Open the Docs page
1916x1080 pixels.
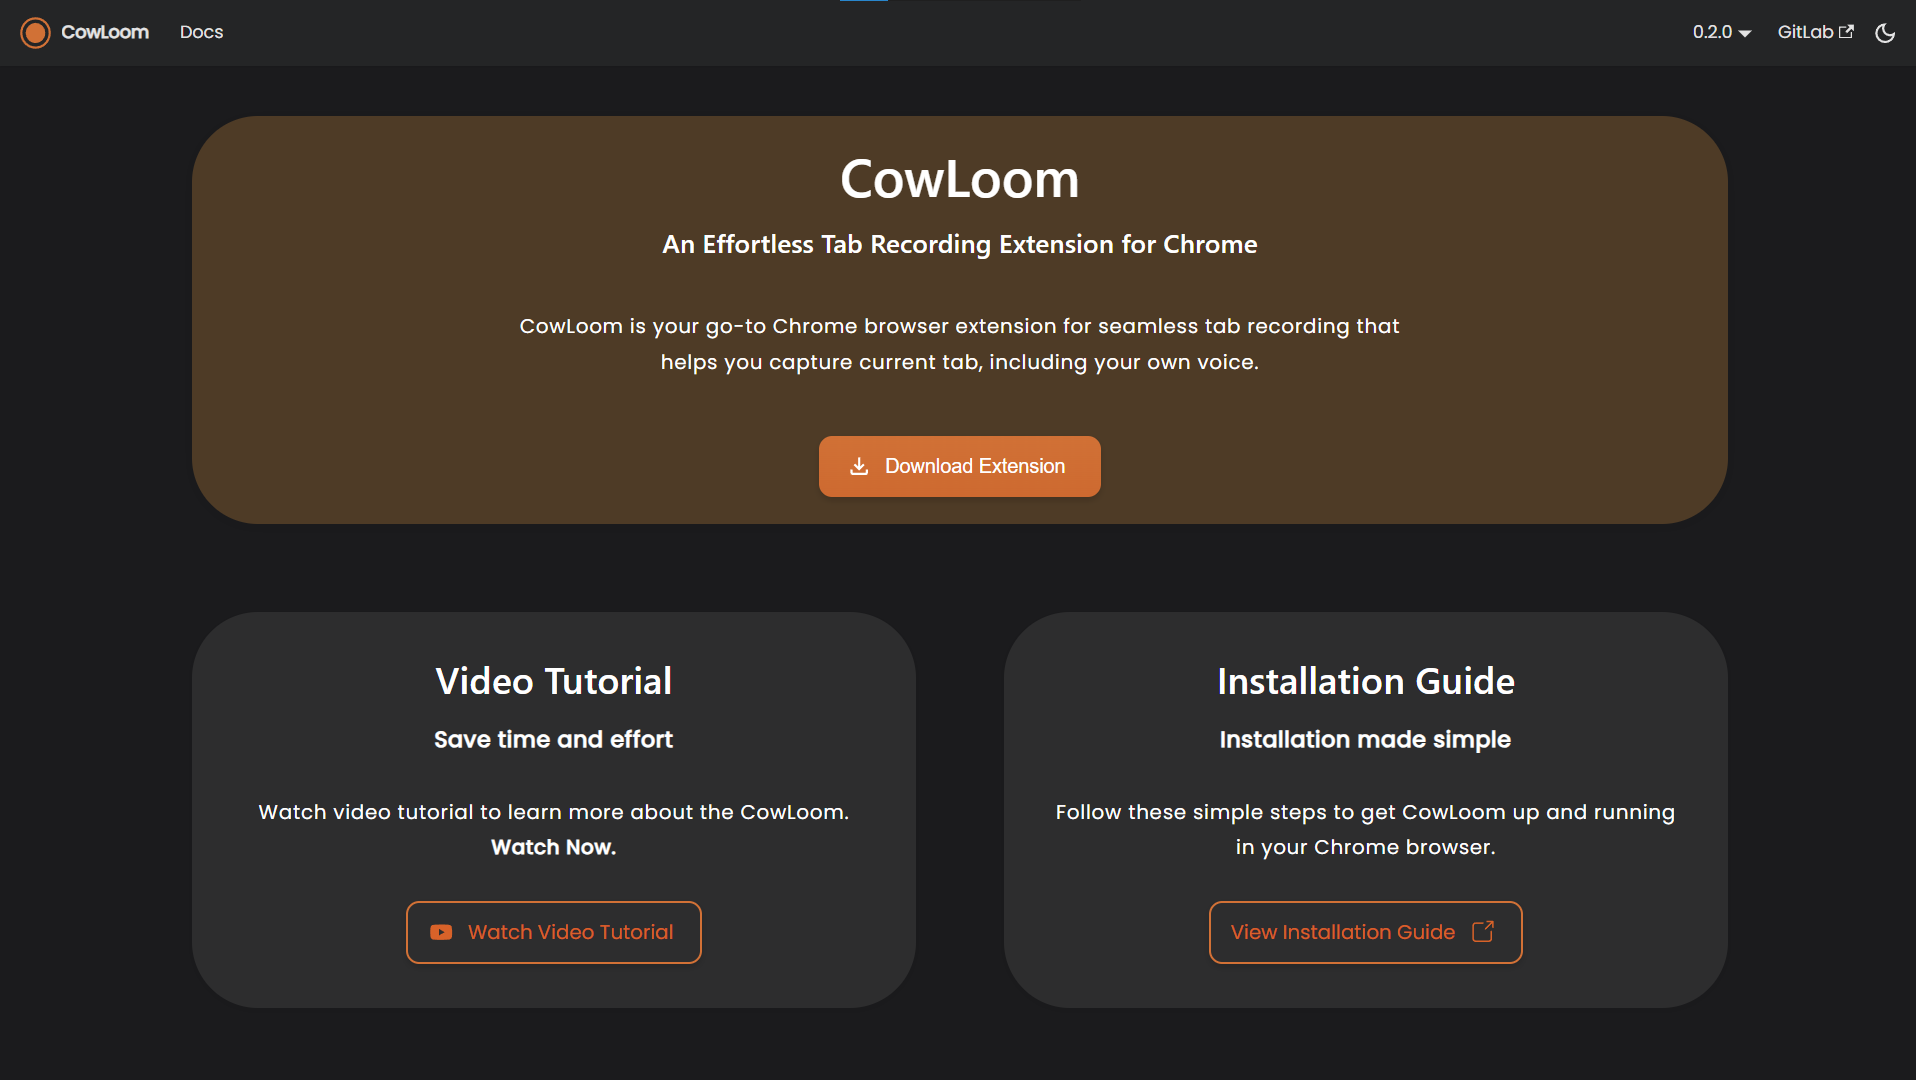point(200,32)
